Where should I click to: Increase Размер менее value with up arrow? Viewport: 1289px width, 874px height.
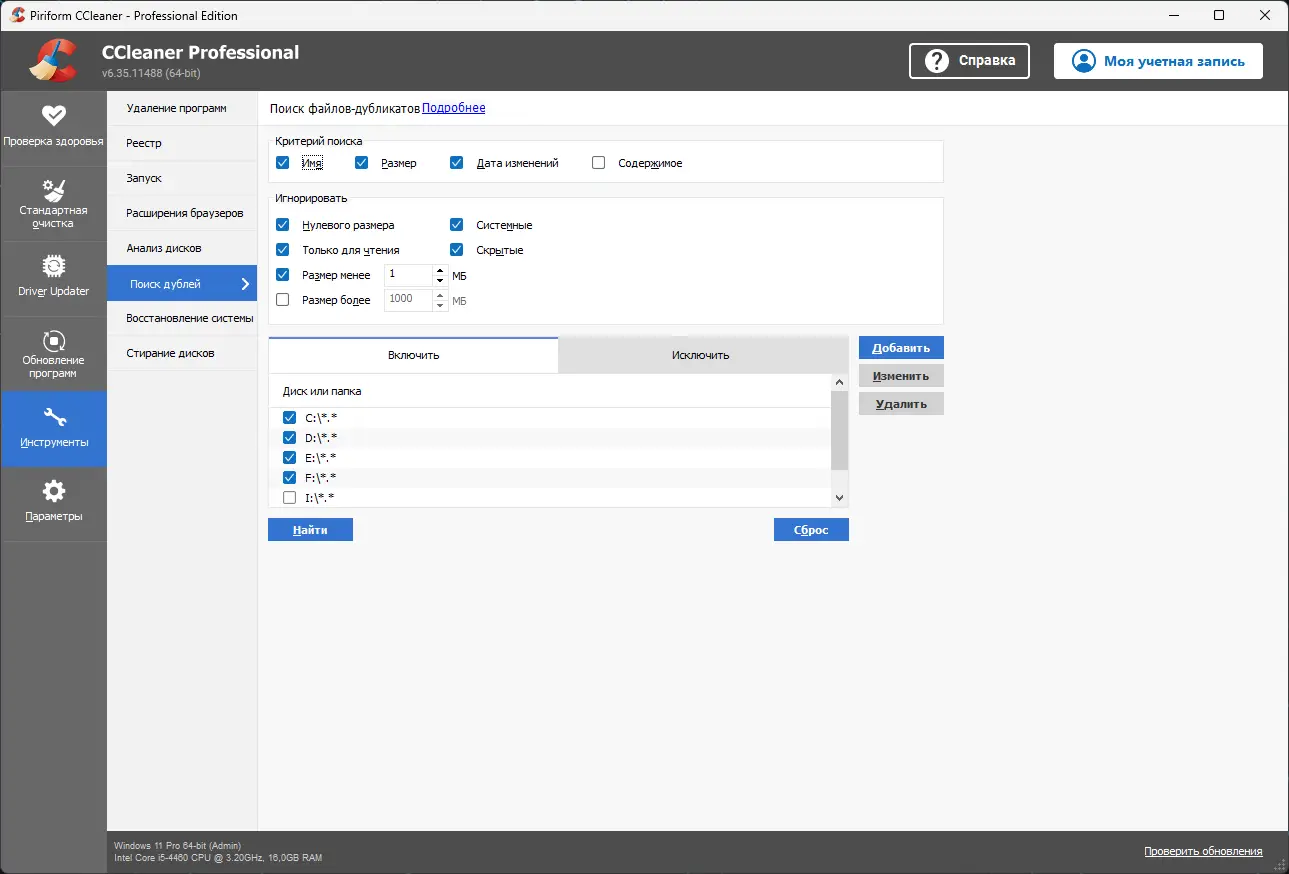[440, 270]
